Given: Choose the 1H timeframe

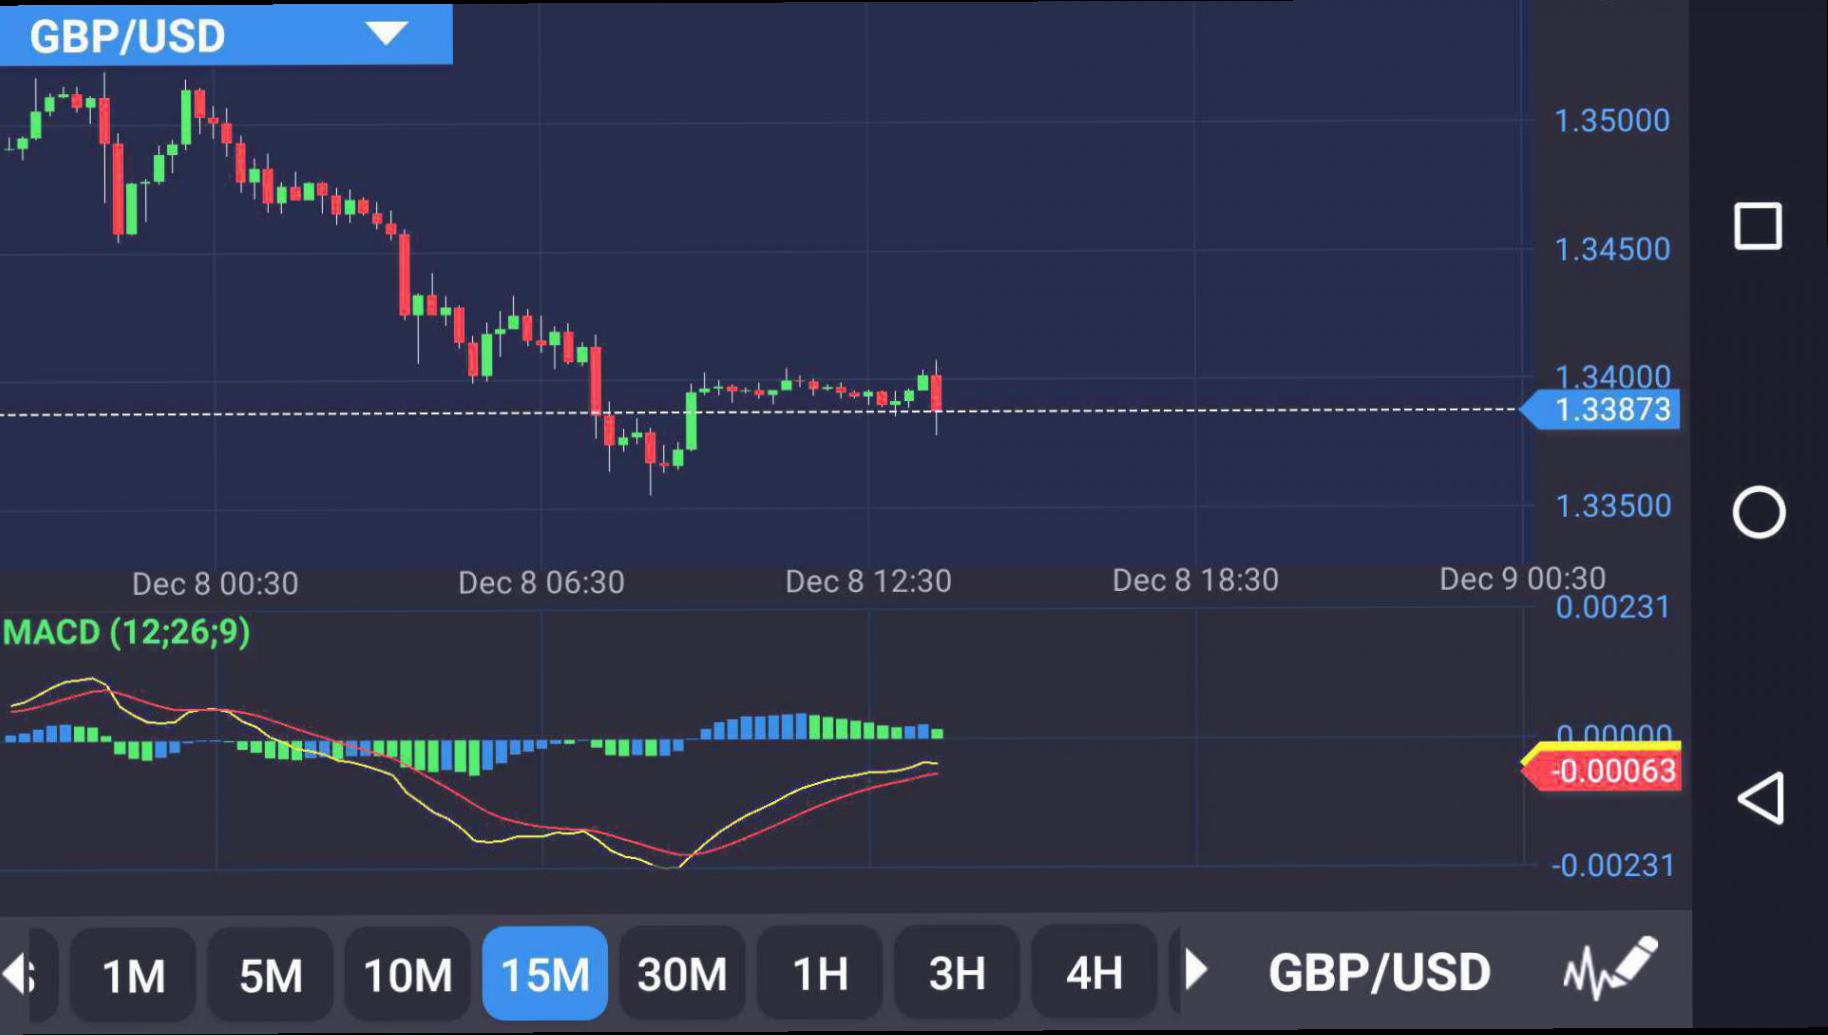Looking at the screenshot, I should click(820, 974).
